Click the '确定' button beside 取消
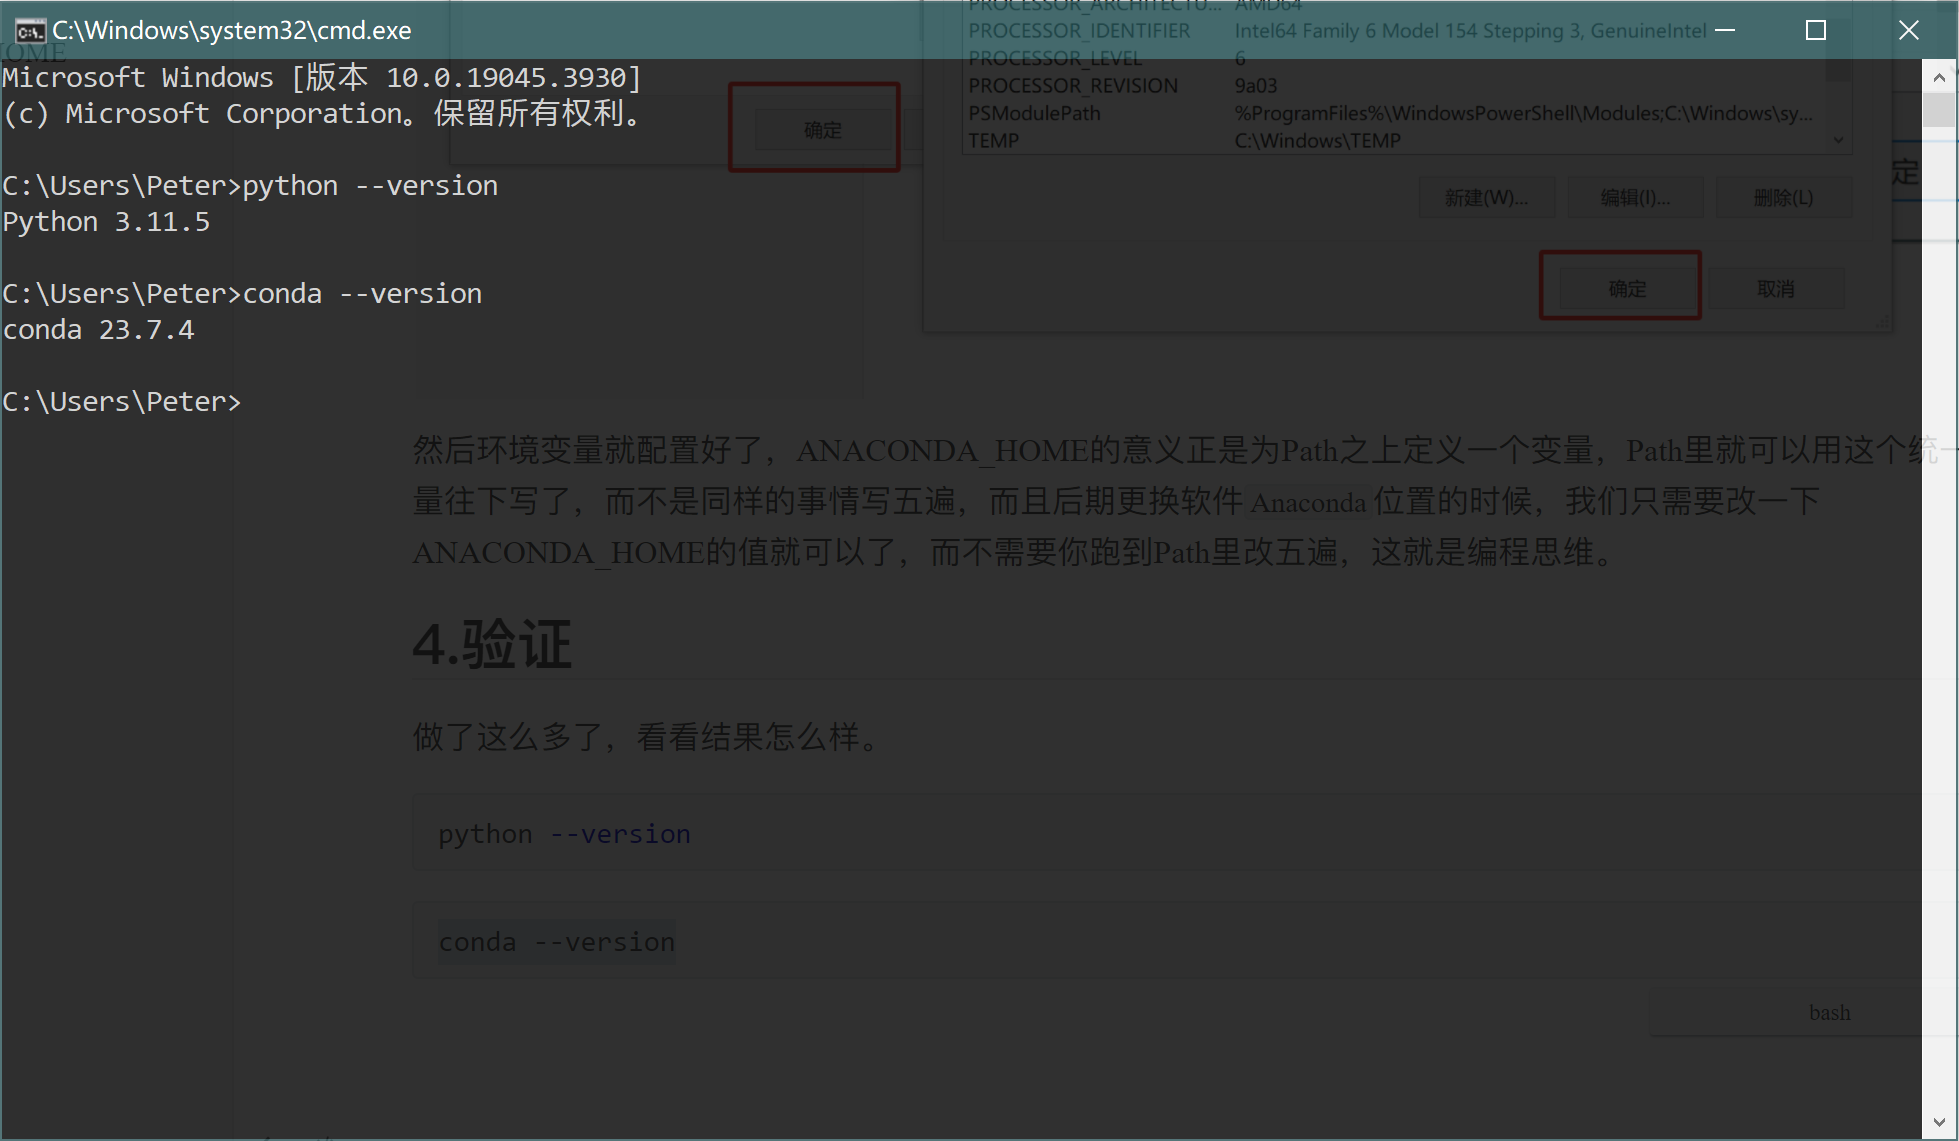 [x=1627, y=289]
